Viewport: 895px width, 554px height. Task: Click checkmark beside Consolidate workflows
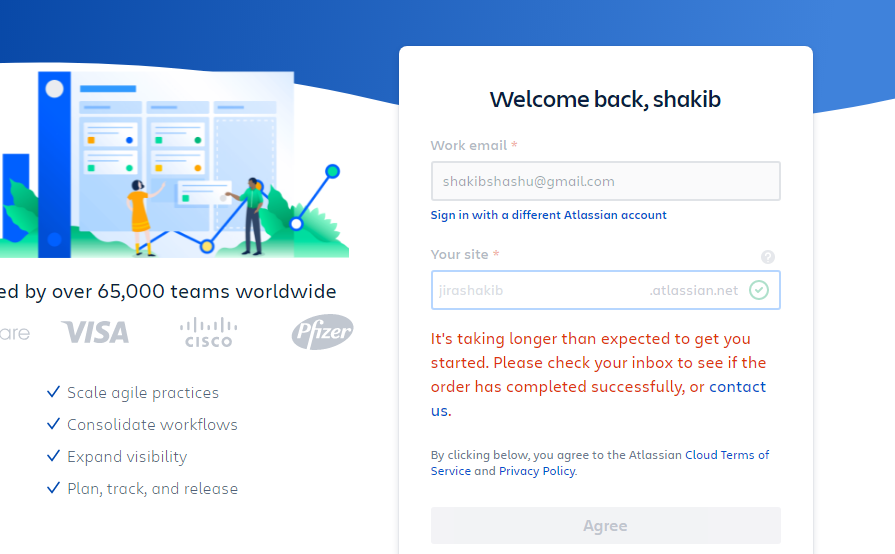[x=54, y=425]
